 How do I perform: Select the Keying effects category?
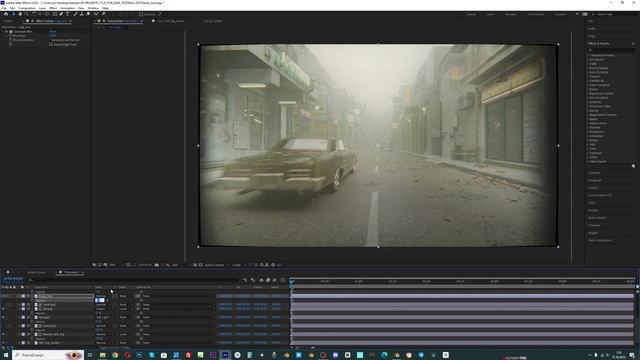click(593, 111)
